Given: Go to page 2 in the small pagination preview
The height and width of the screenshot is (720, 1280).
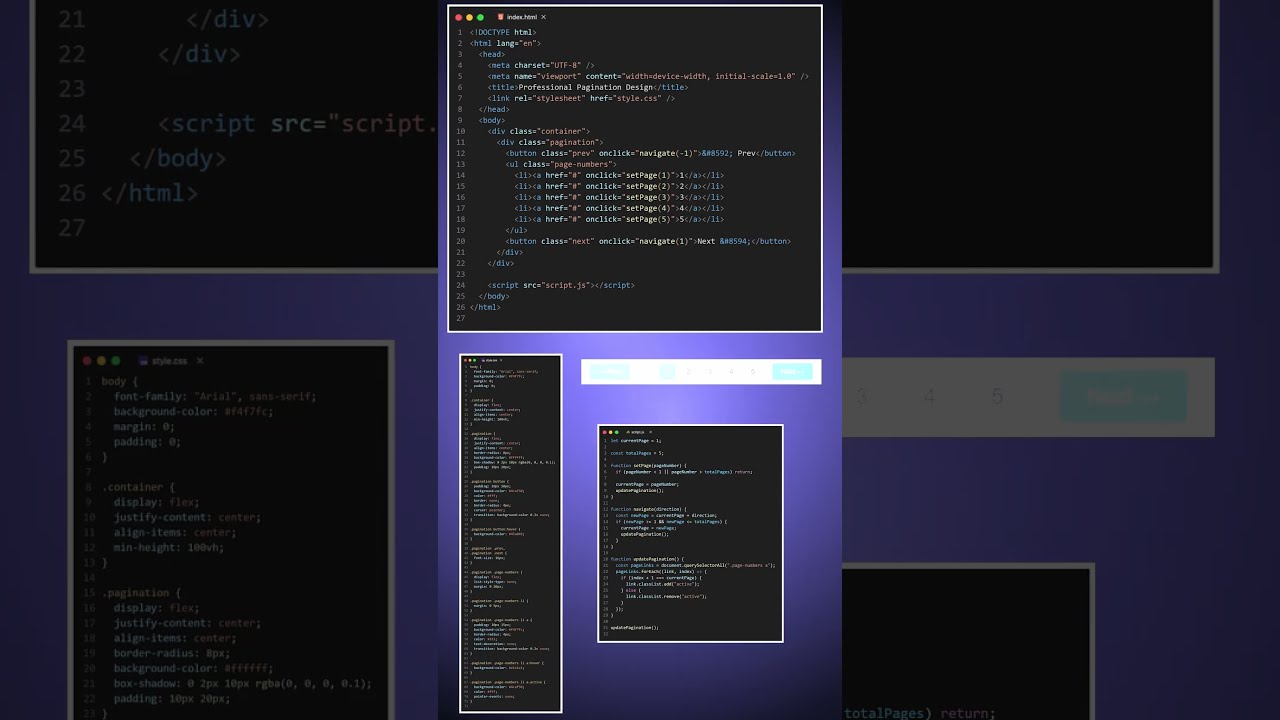Looking at the screenshot, I should (x=688, y=371).
